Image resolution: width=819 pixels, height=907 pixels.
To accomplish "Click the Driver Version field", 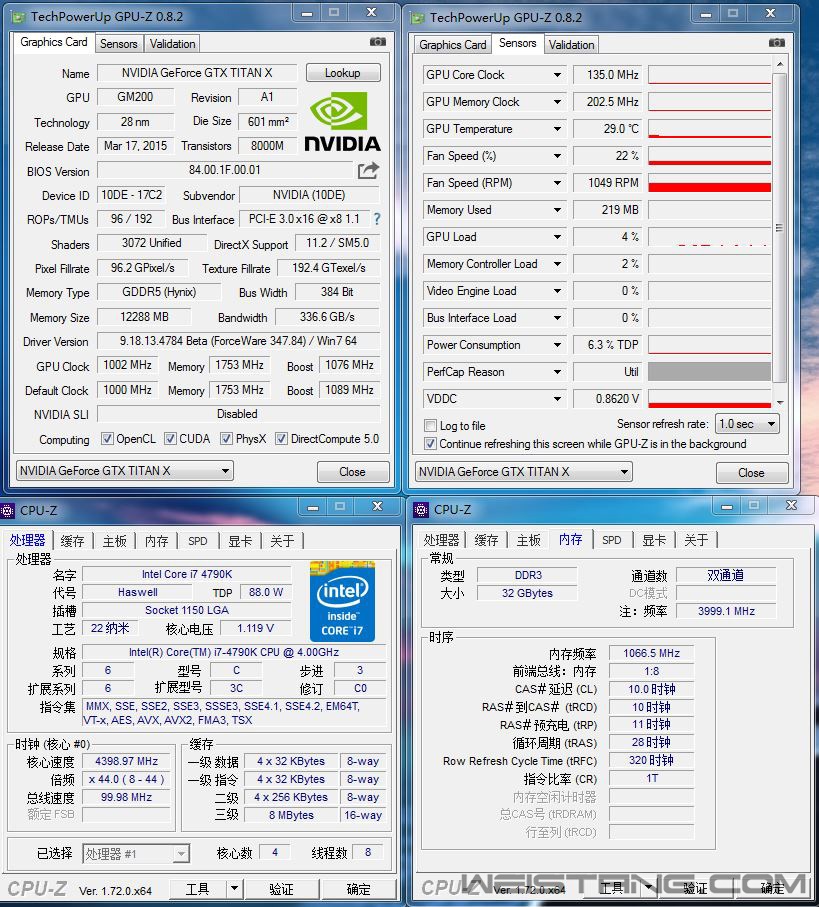I will (x=238, y=341).
